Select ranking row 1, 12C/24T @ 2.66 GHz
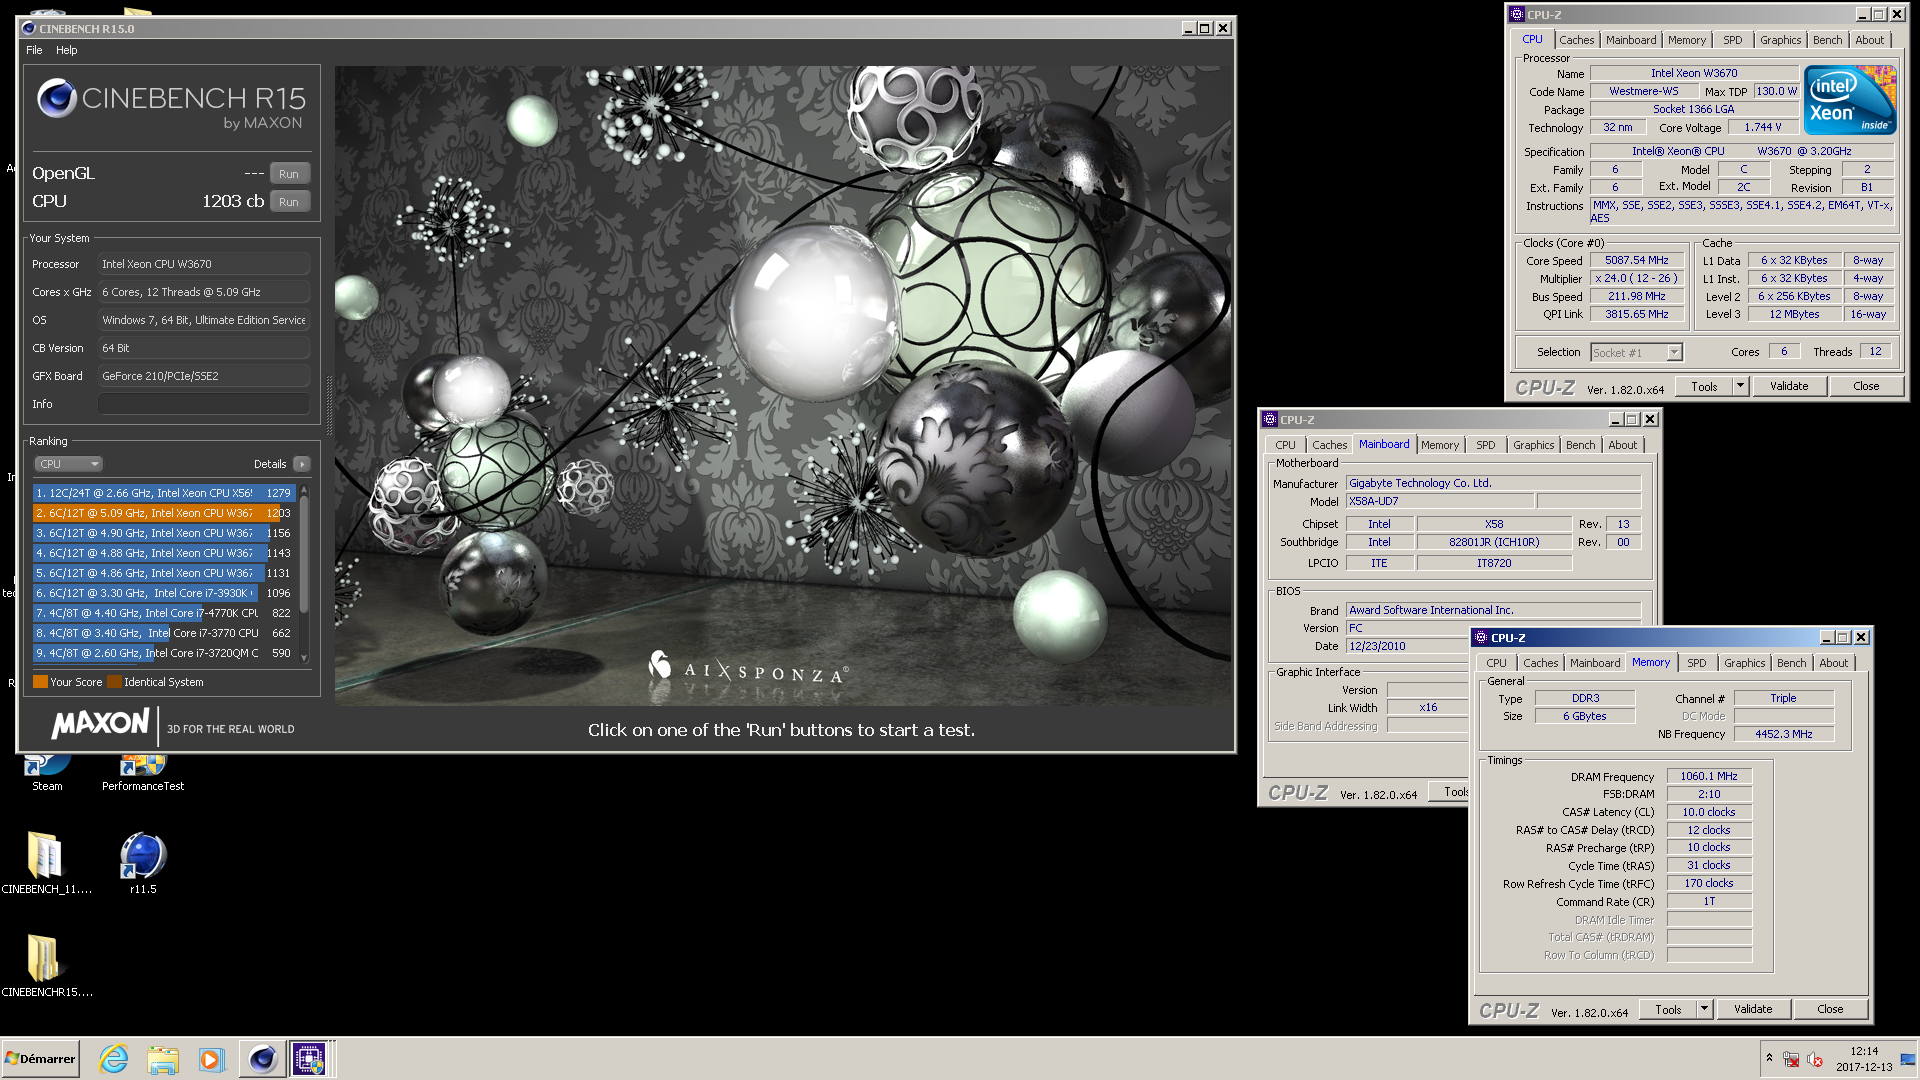1920x1080 pixels. [x=163, y=493]
